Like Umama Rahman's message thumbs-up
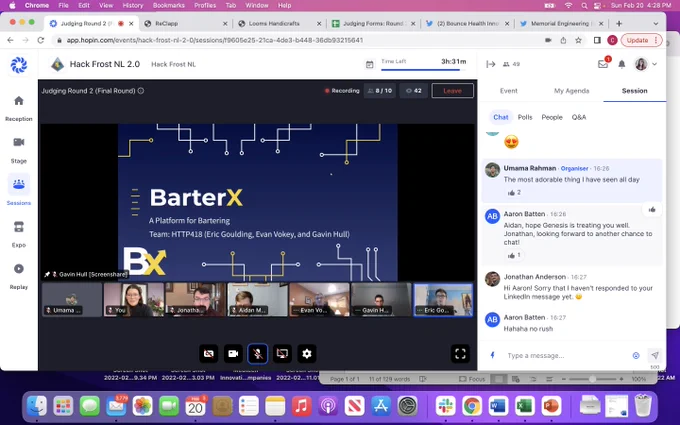Image resolution: width=680 pixels, height=425 pixels. pyautogui.click(x=514, y=193)
